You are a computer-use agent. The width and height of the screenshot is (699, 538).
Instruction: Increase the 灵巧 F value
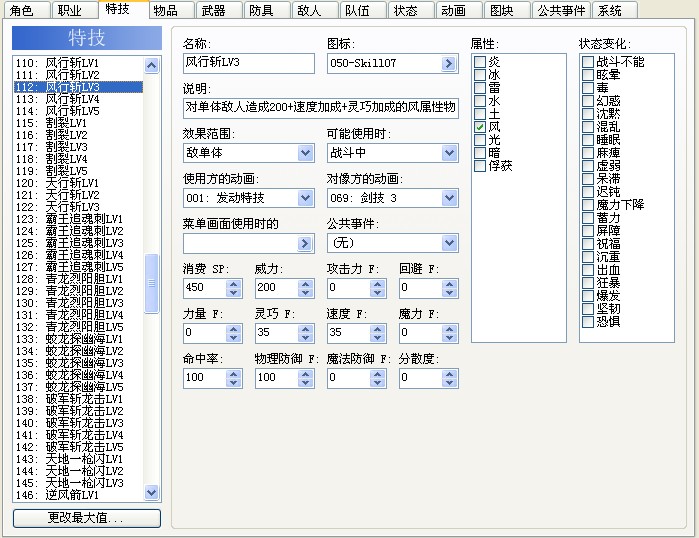point(305,329)
